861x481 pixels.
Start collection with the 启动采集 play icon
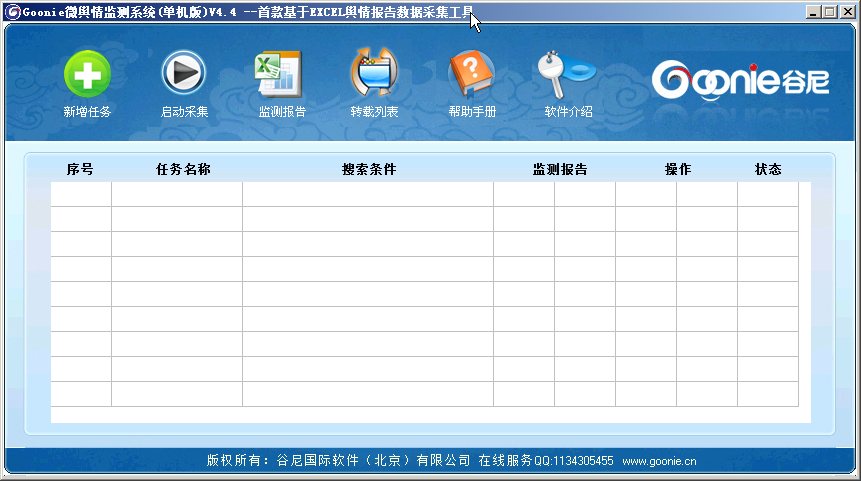pos(184,75)
